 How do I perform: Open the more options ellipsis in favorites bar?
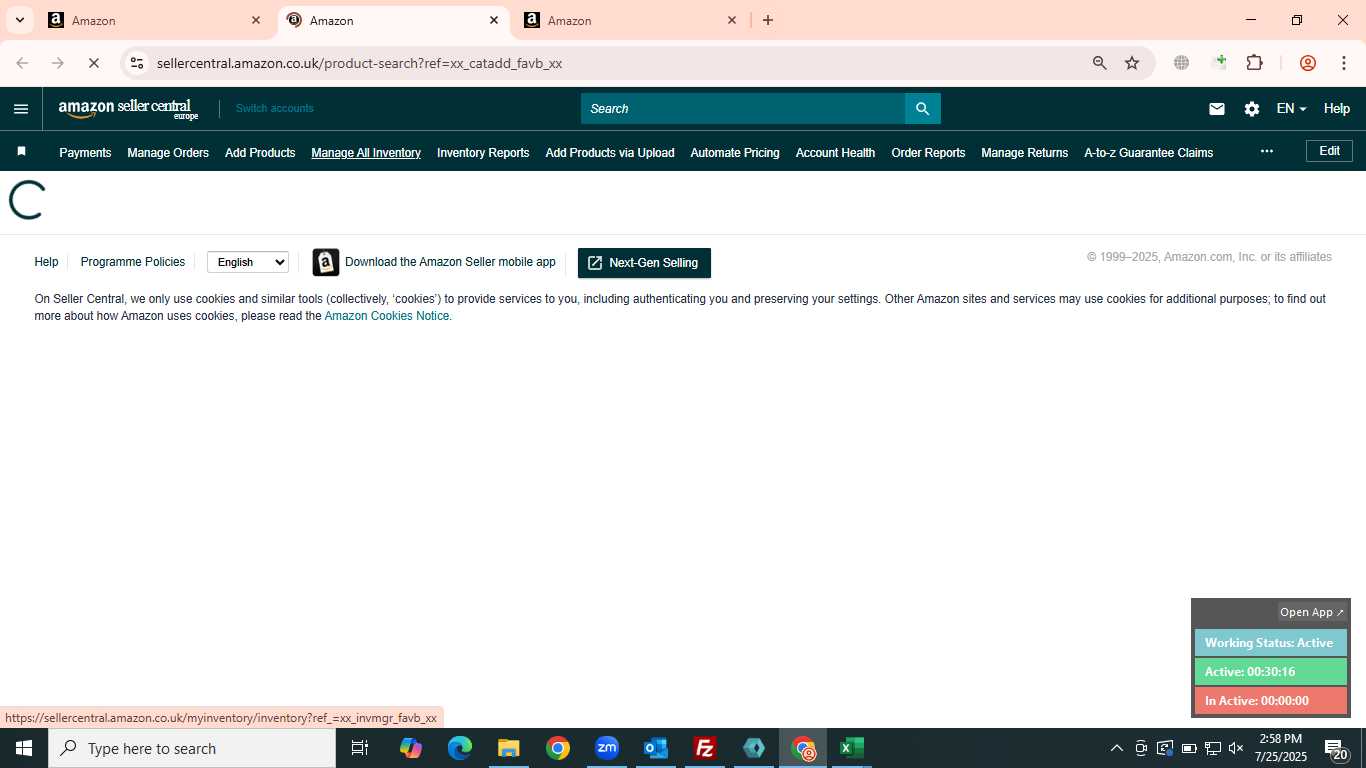(x=1267, y=151)
